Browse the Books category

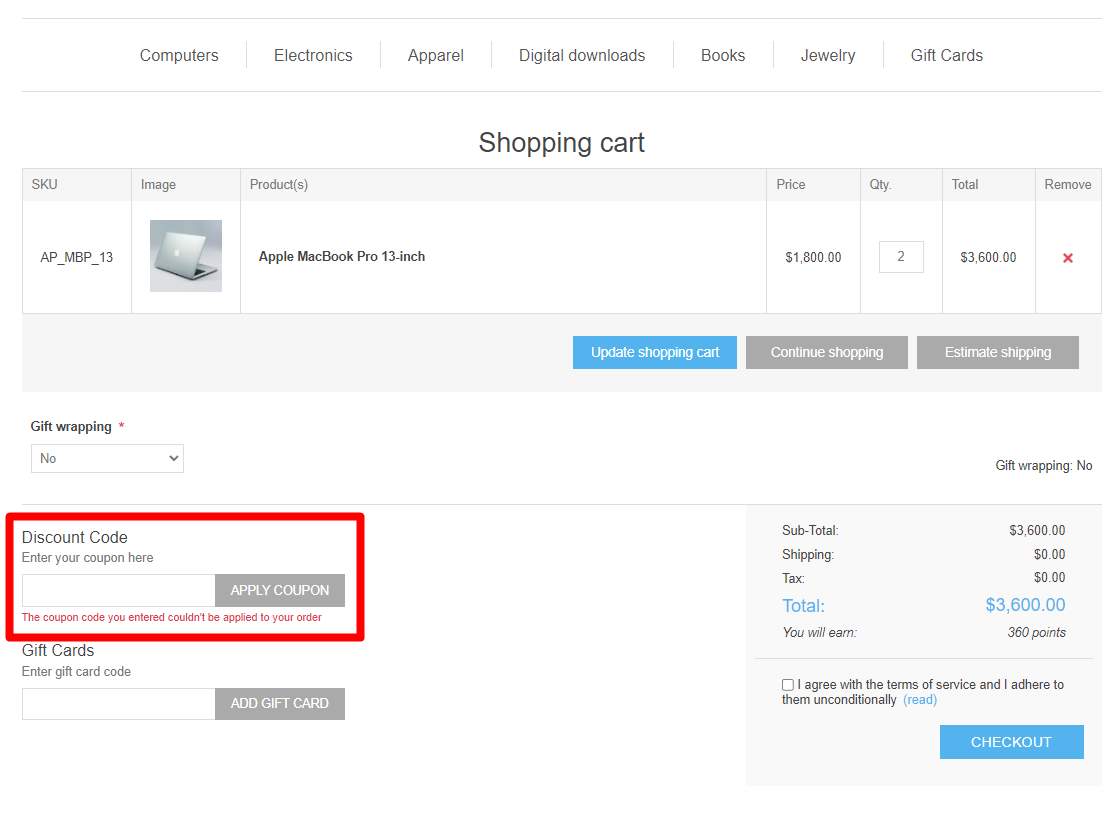[x=723, y=56]
